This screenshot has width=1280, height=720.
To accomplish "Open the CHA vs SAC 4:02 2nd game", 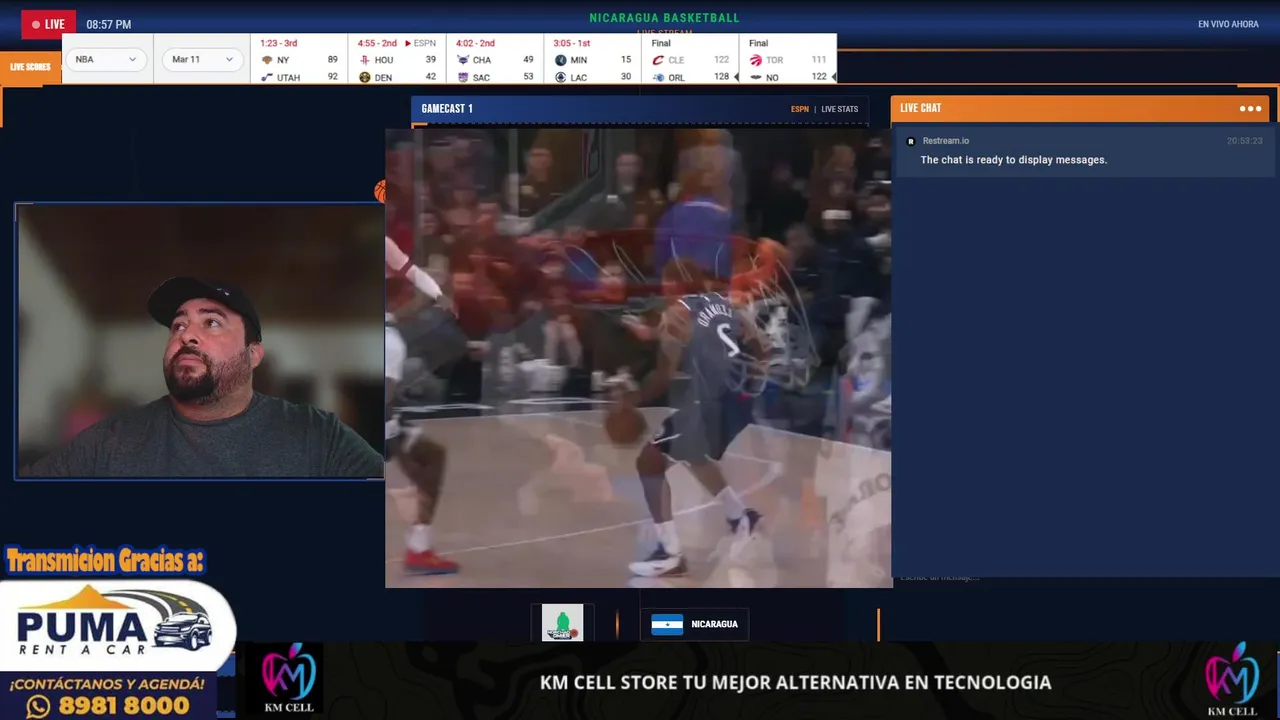I will pyautogui.click(x=495, y=60).
